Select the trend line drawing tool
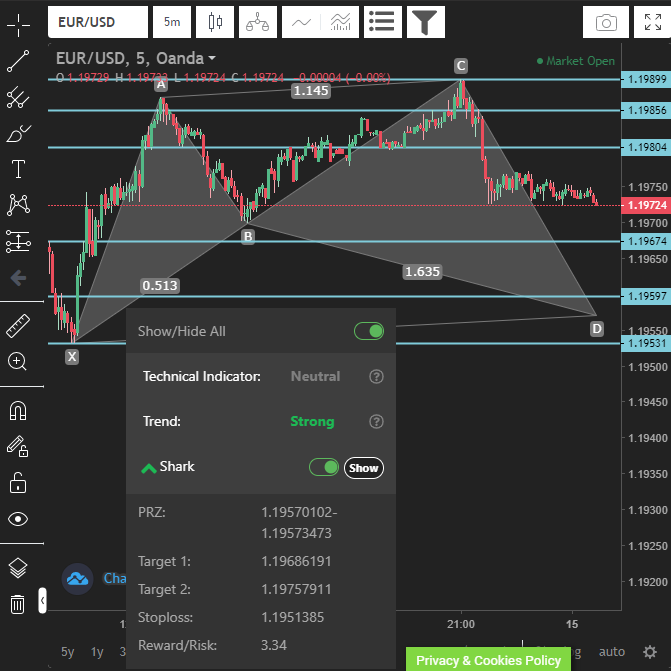Viewport: 671px width, 671px height. pyautogui.click(x=18, y=61)
